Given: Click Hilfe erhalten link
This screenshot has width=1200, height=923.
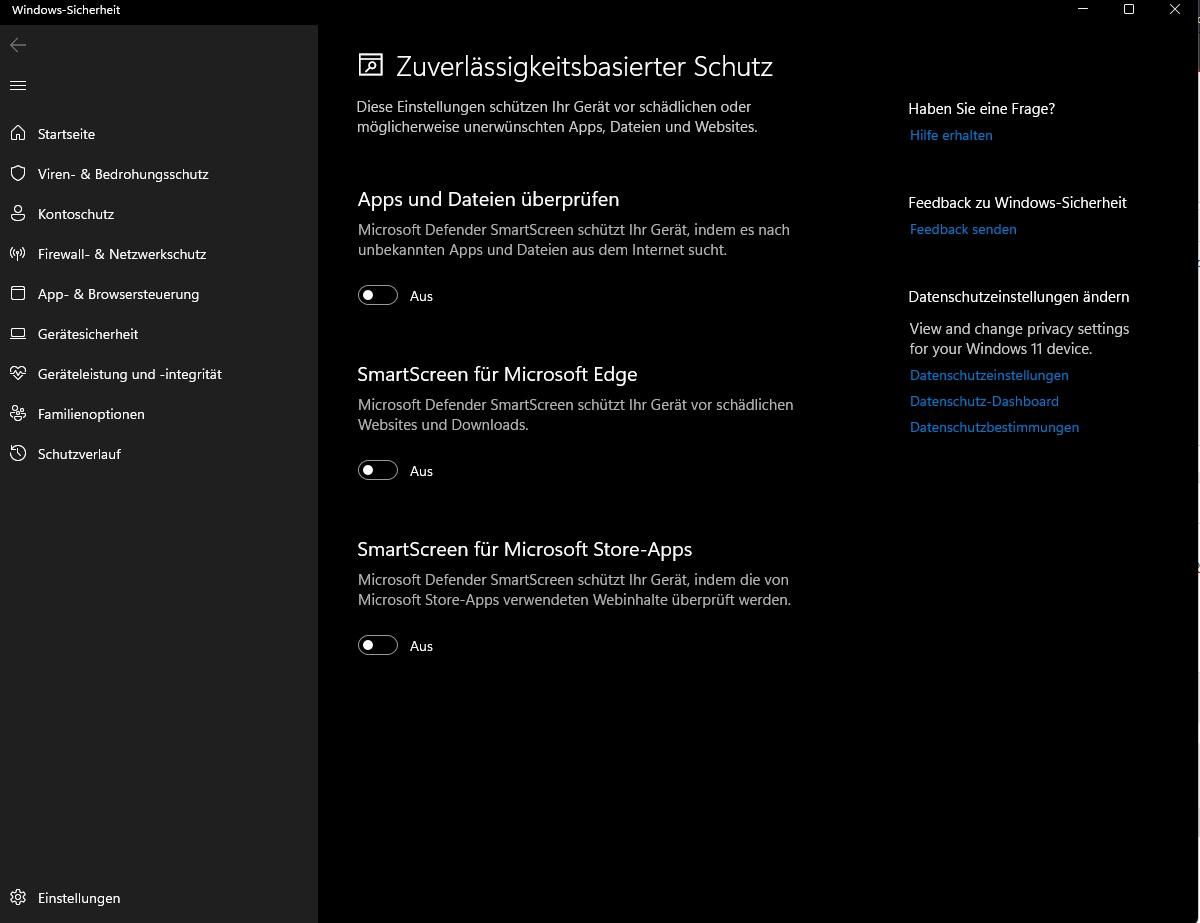Looking at the screenshot, I should point(951,135).
